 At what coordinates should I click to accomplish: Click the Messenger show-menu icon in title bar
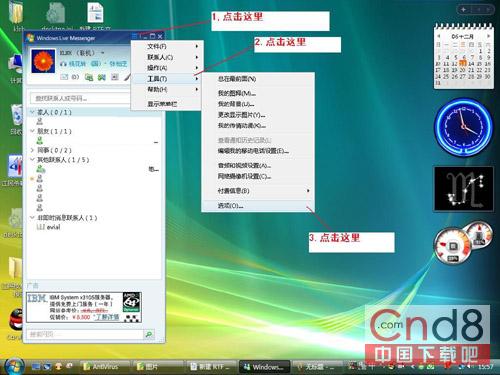[134, 36]
